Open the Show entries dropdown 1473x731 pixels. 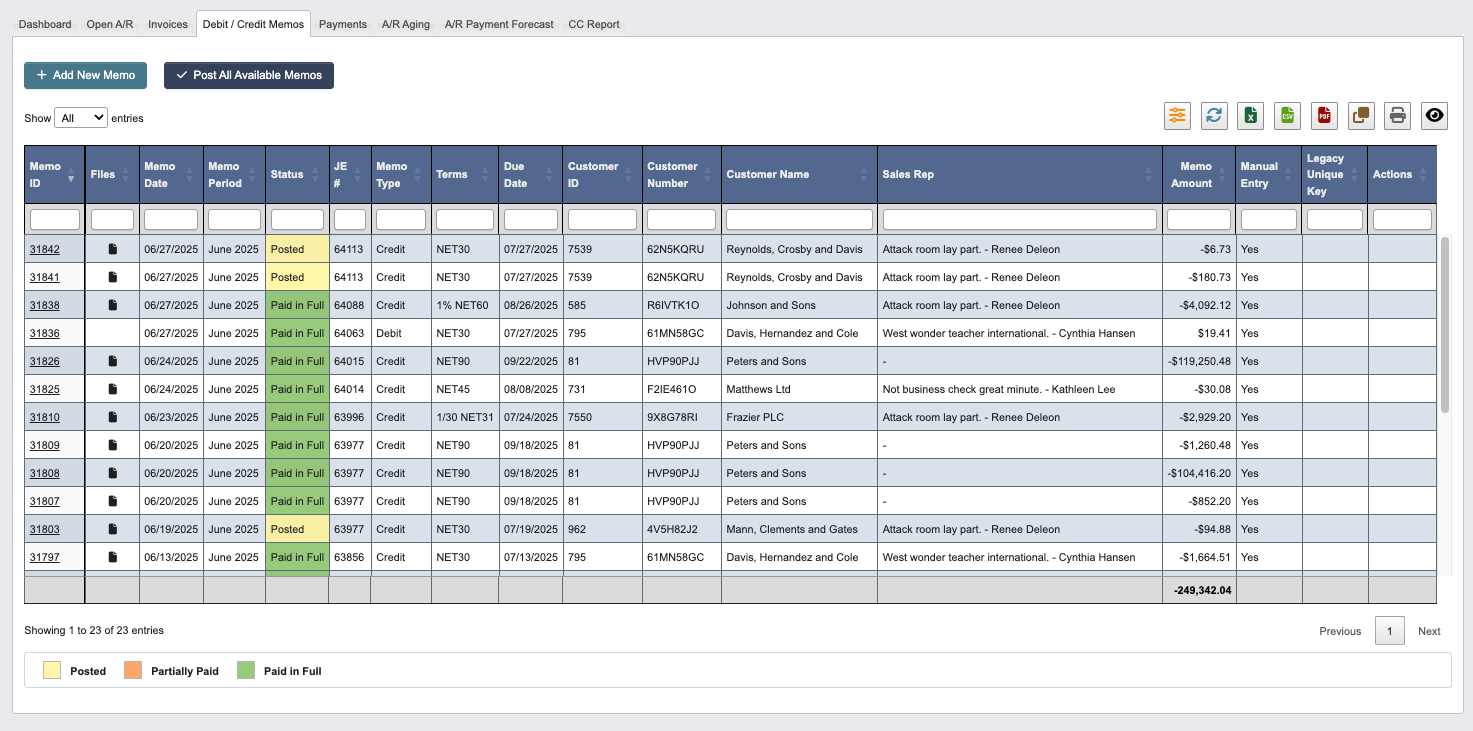81,117
